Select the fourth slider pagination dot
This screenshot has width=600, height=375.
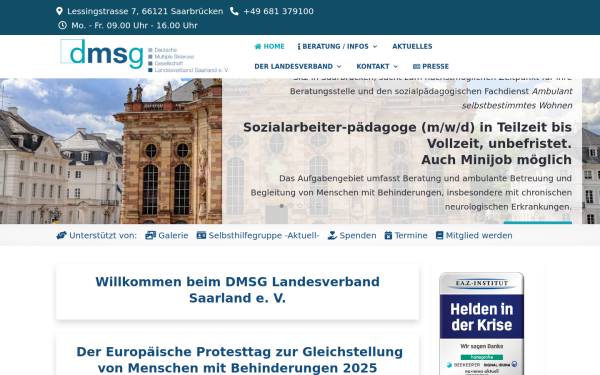coord(309,206)
